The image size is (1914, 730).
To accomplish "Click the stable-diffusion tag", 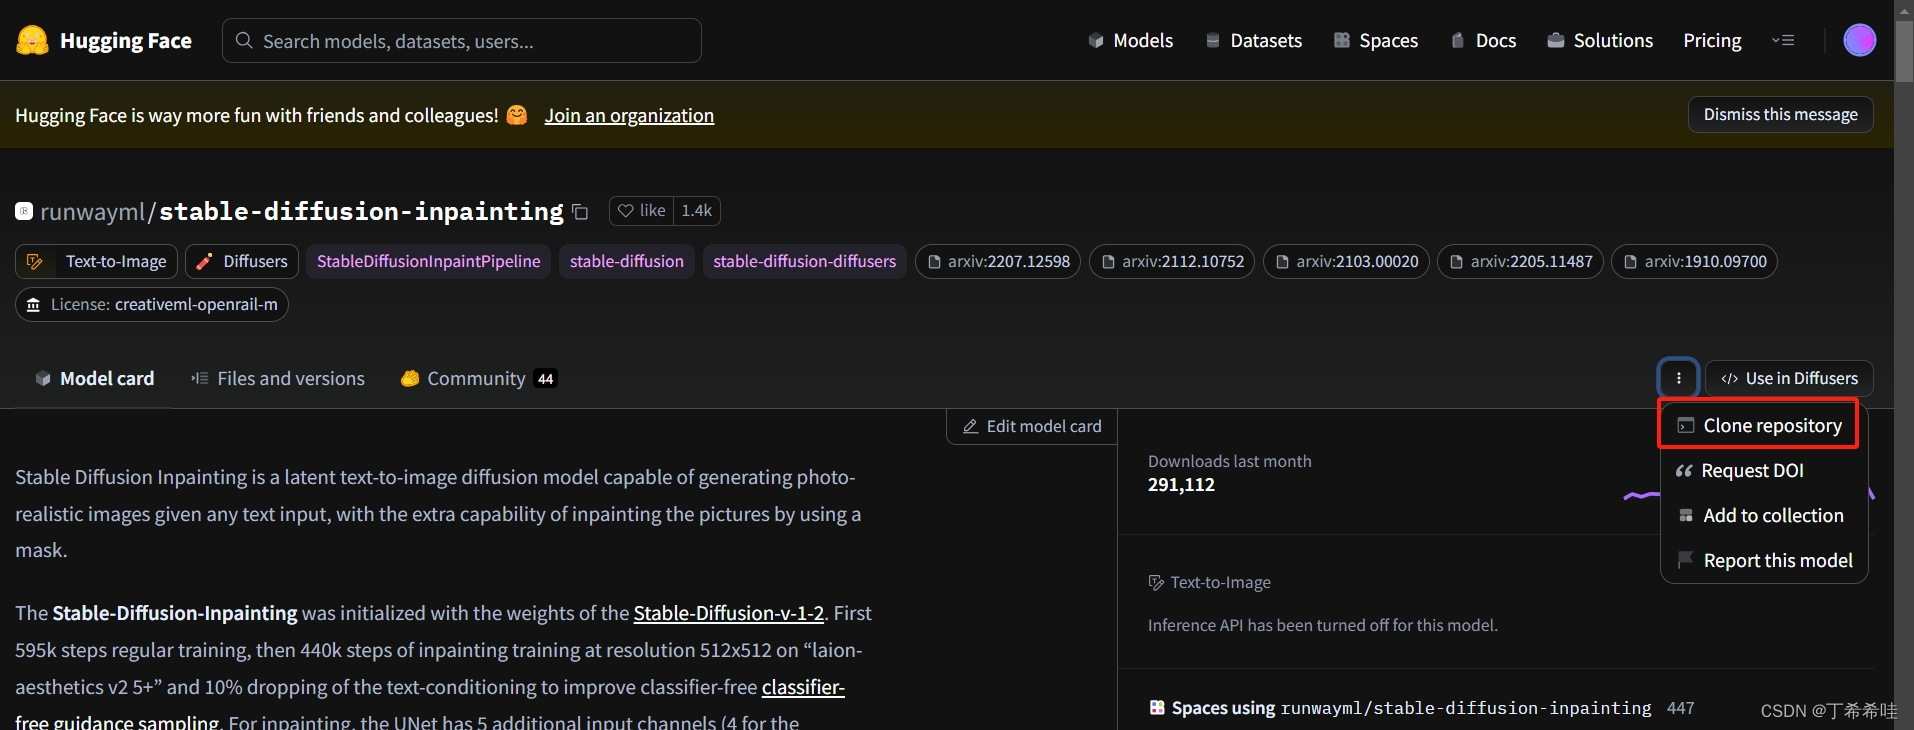I will click(627, 261).
